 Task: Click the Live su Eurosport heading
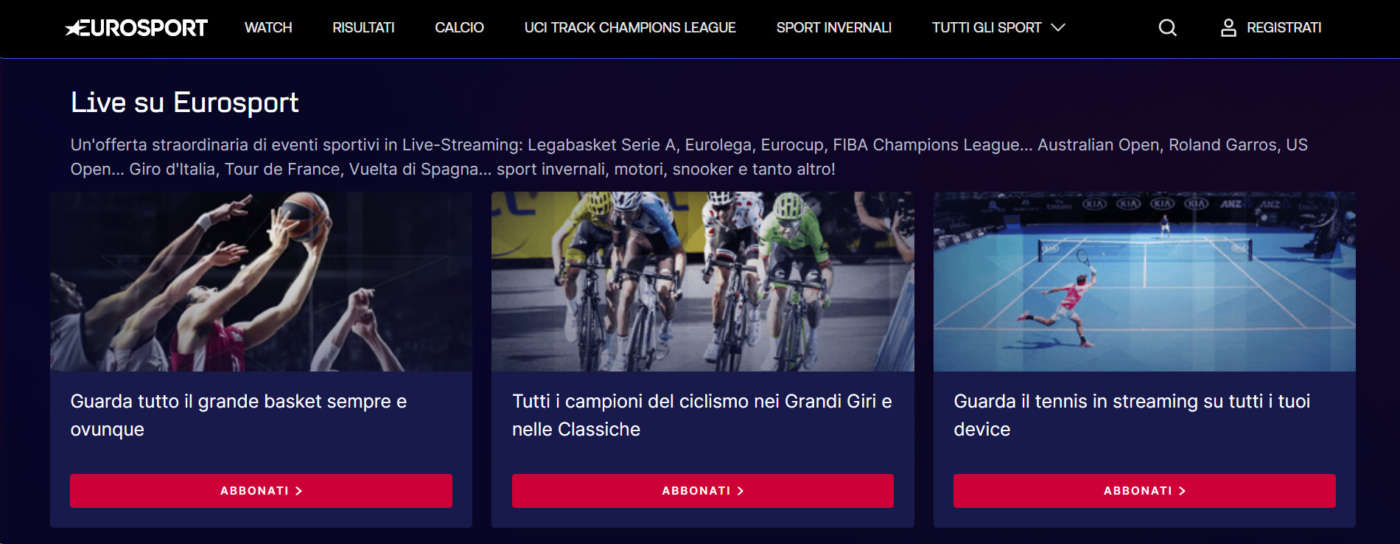[x=185, y=102]
